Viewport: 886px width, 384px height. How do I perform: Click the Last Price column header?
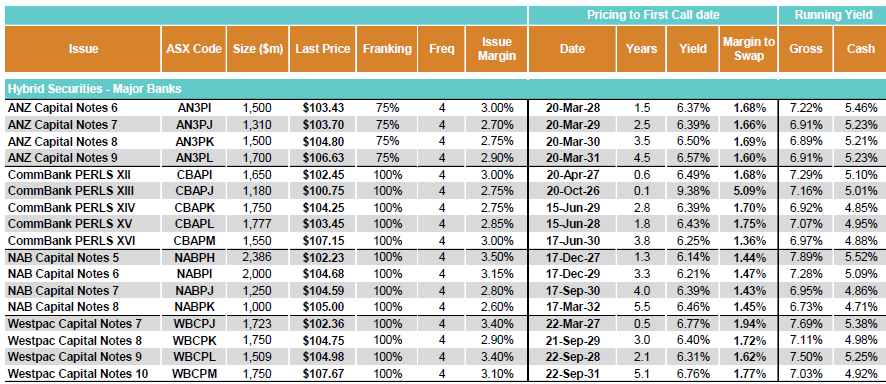click(x=323, y=49)
